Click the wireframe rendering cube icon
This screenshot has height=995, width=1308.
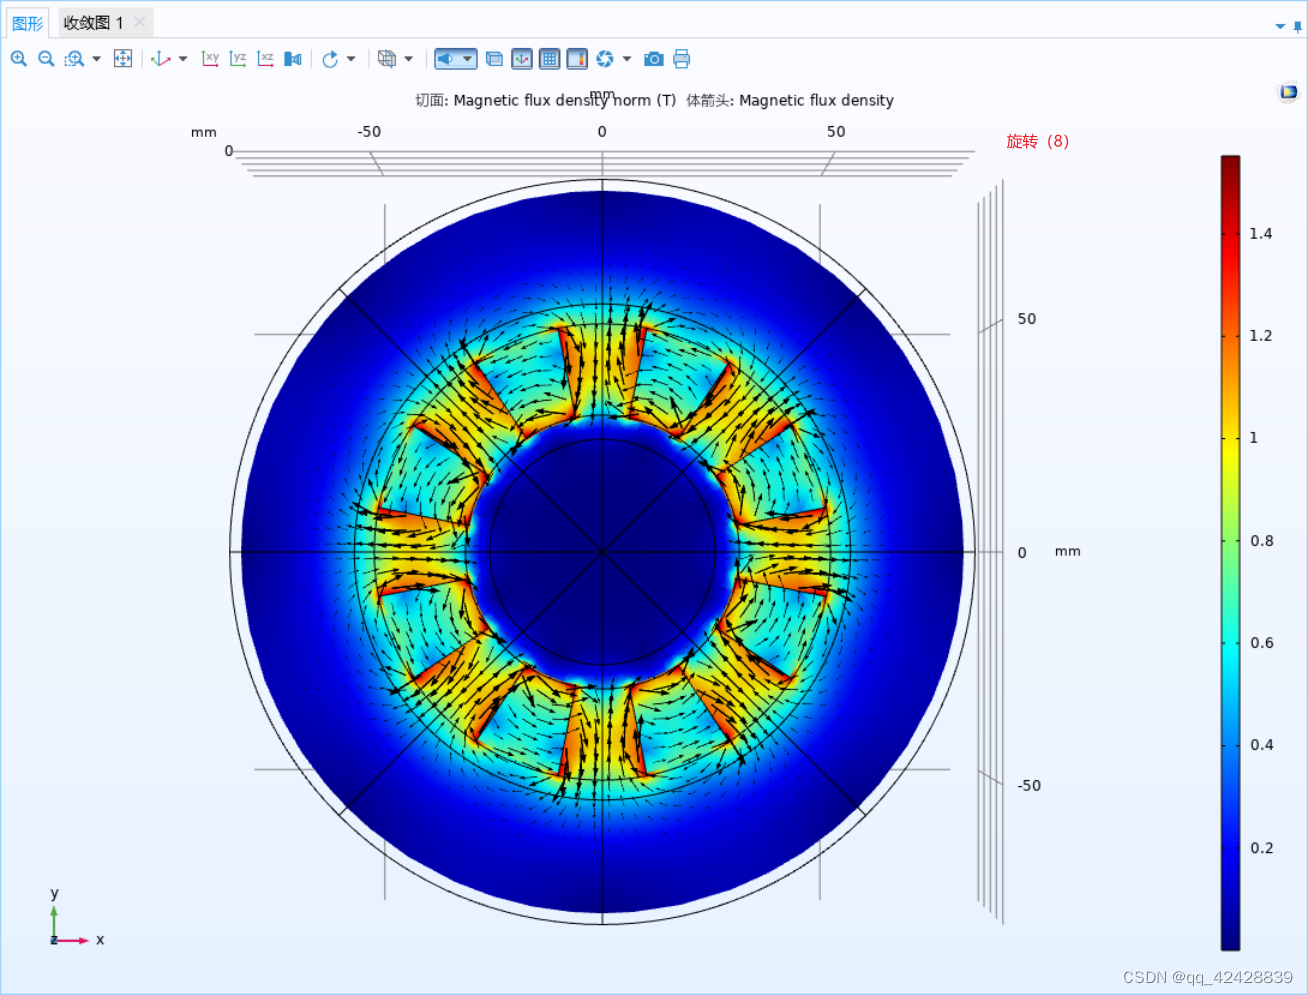(x=387, y=59)
